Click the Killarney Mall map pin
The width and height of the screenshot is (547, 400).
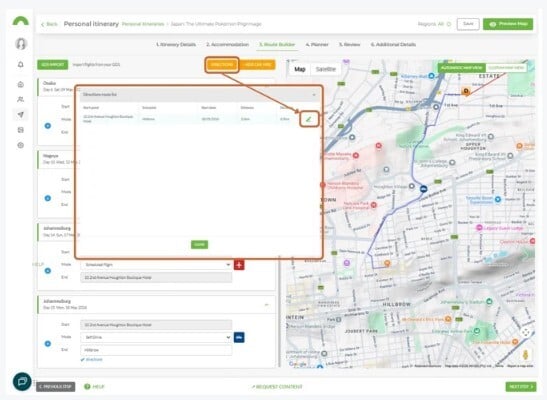(x=431, y=75)
